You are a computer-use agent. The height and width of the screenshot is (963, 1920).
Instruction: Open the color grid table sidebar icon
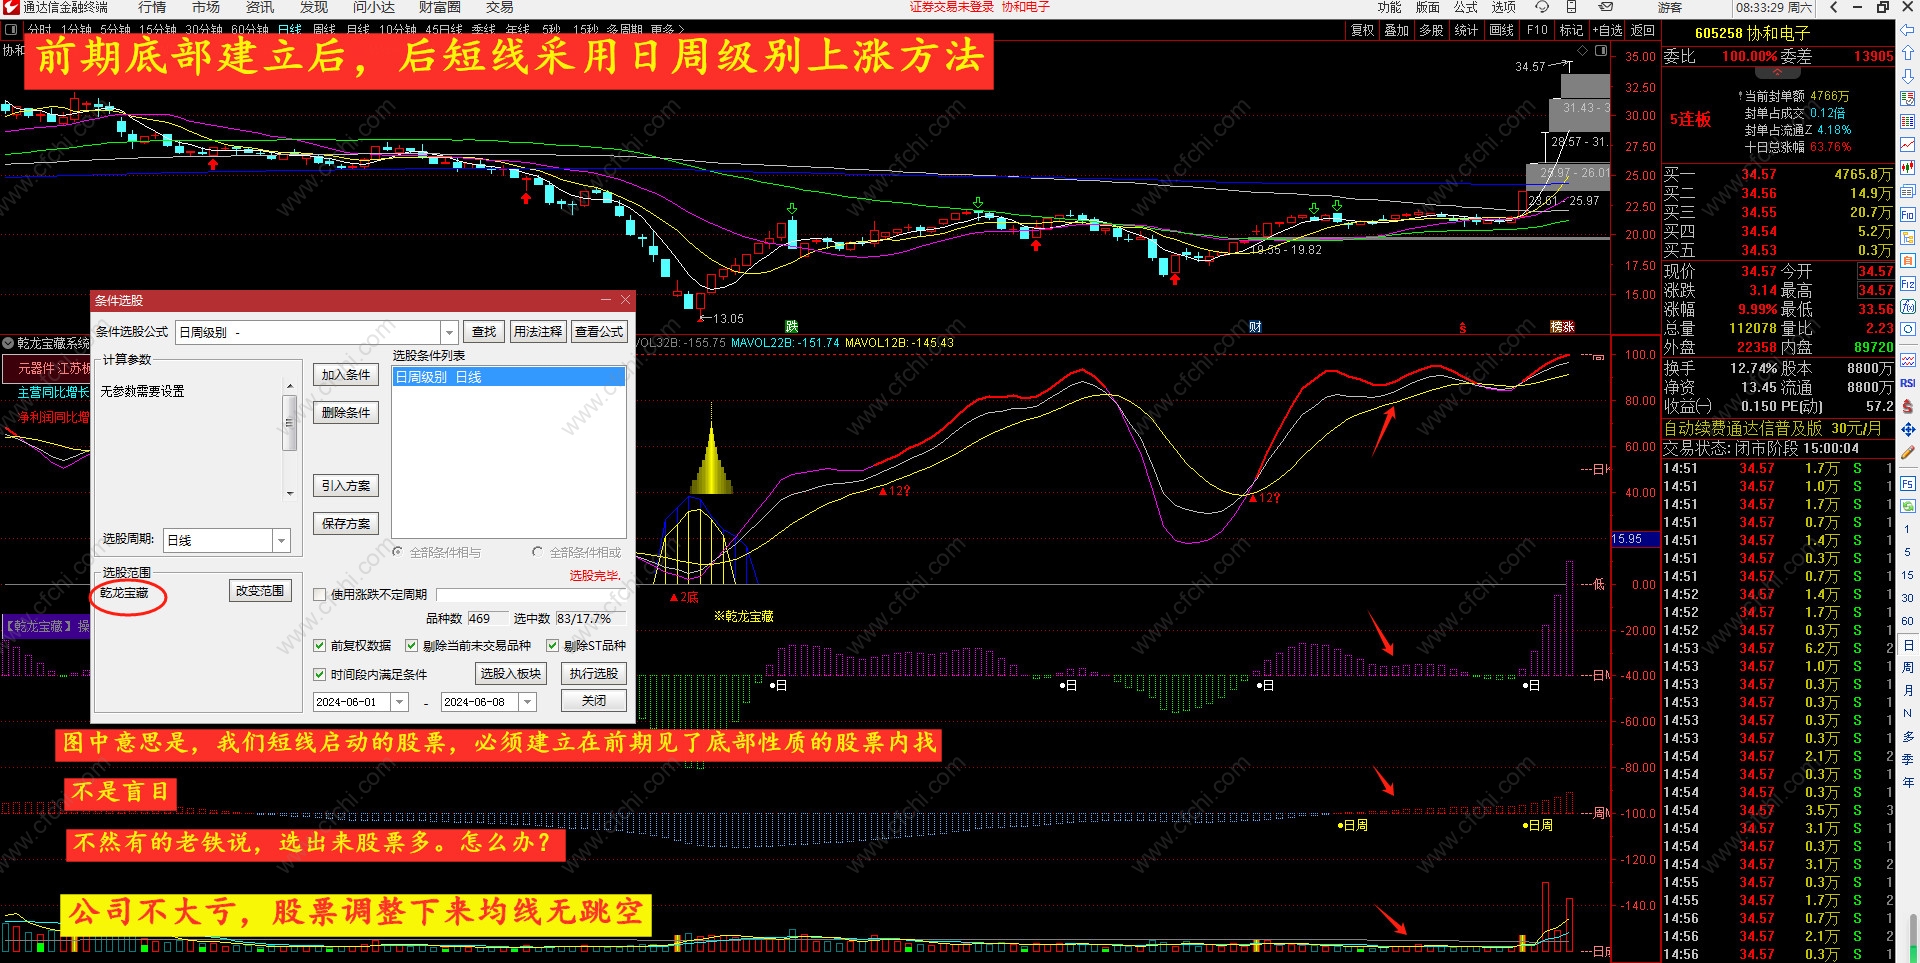point(1907,121)
